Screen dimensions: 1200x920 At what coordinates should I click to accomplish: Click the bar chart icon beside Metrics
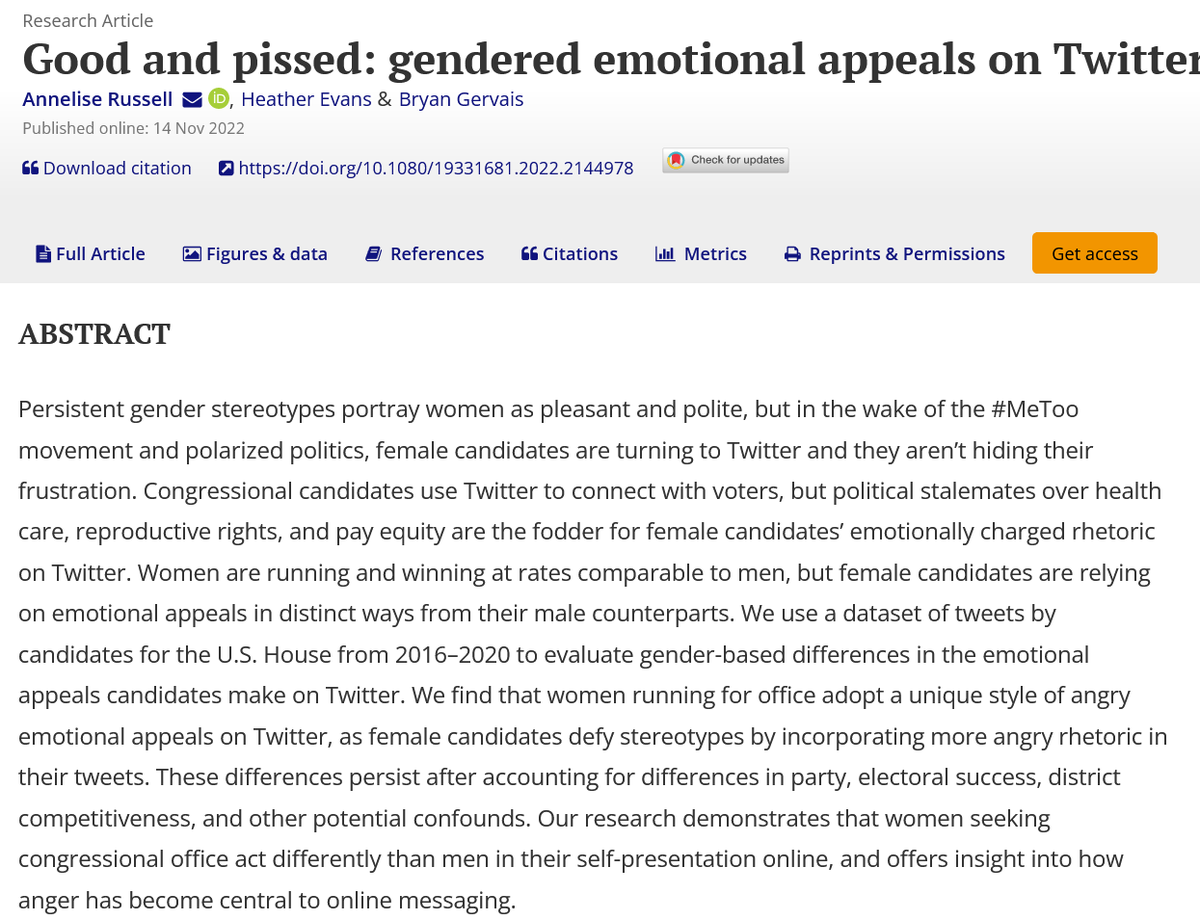point(665,254)
